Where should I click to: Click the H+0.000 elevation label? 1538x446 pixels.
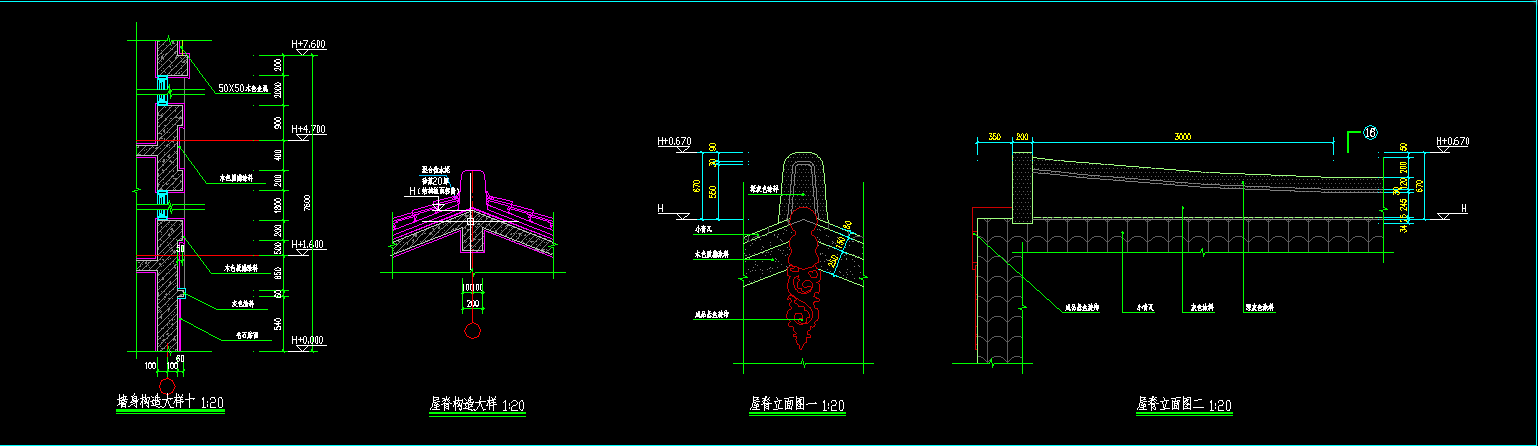pyautogui.click(x=308, y=341)
